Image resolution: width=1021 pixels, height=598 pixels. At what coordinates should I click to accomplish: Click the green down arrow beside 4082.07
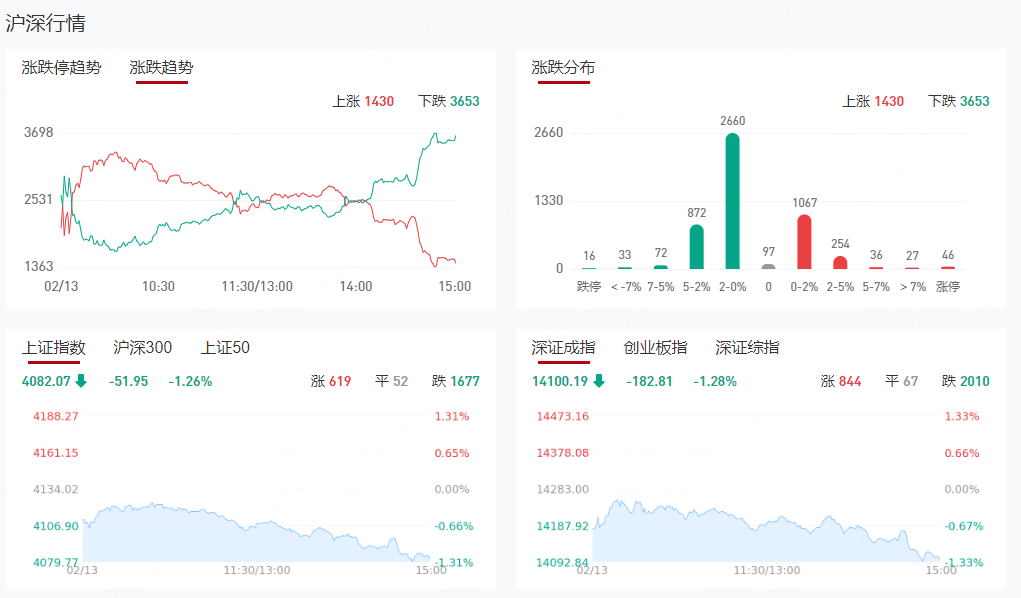pos(81,381)
